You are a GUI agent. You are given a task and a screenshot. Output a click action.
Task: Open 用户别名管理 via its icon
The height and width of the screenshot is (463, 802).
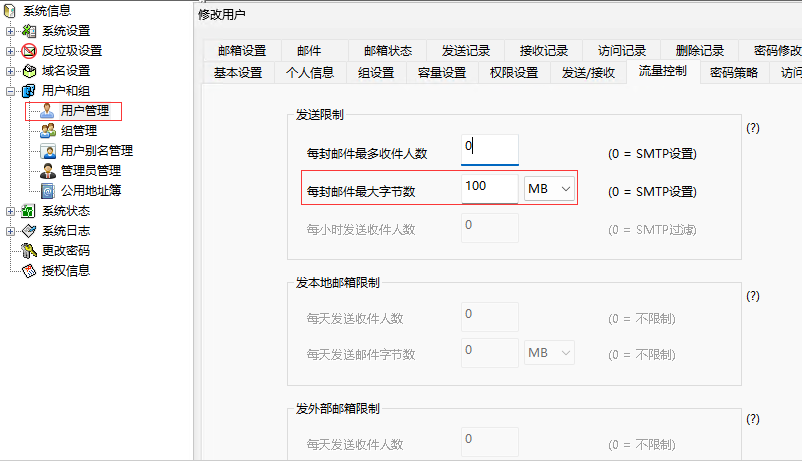pos(48,151)
